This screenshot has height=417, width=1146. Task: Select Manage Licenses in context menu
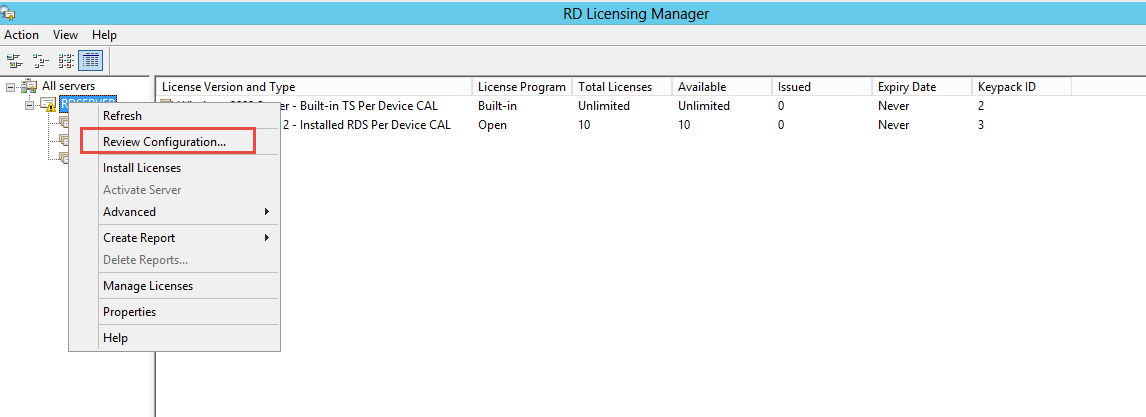click(x=175, y=286)
